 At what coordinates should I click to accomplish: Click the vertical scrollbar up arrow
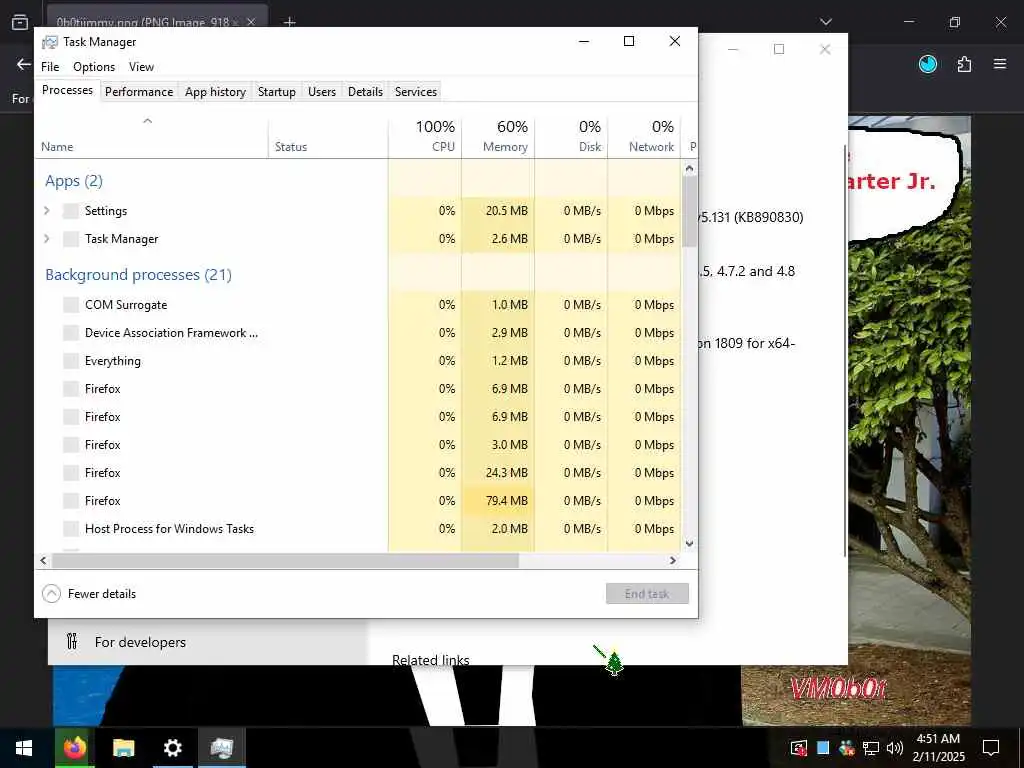pos(689,168)
